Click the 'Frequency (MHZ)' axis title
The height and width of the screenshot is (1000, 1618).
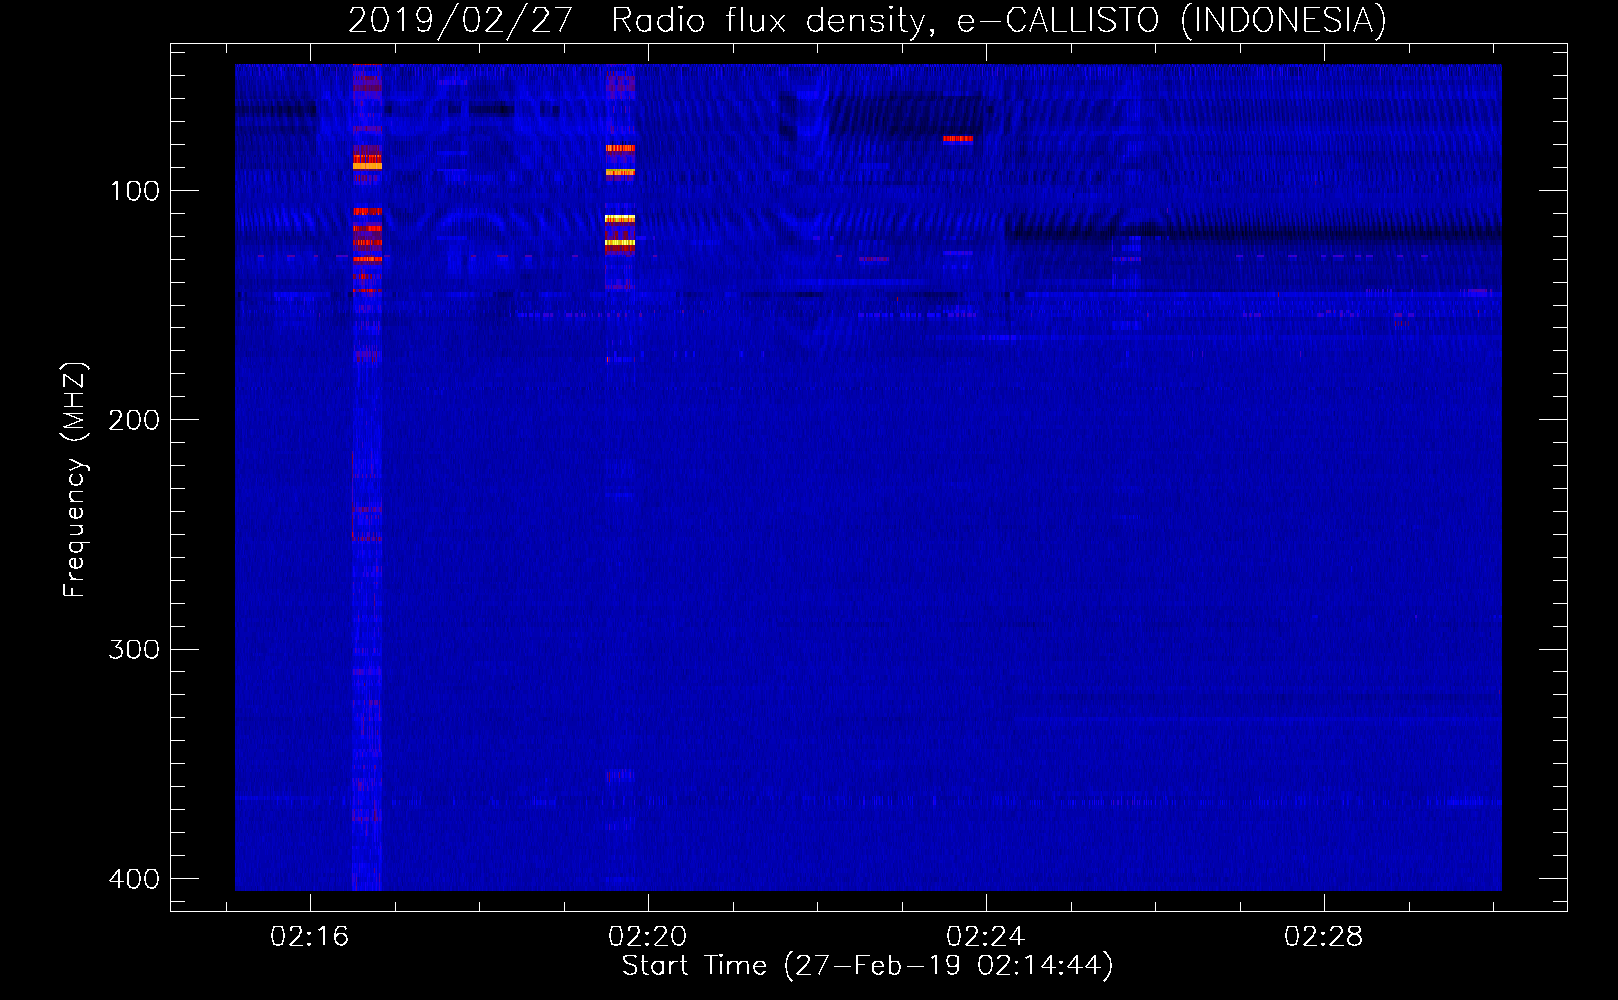point(75,479)
